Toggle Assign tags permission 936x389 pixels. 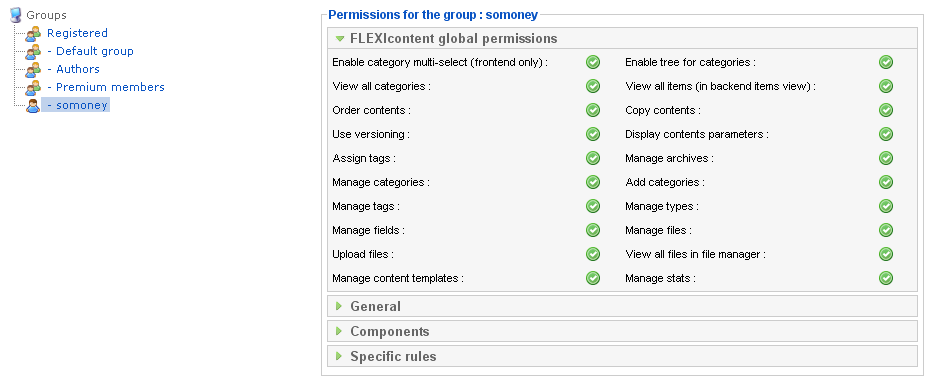click(593, 158)
